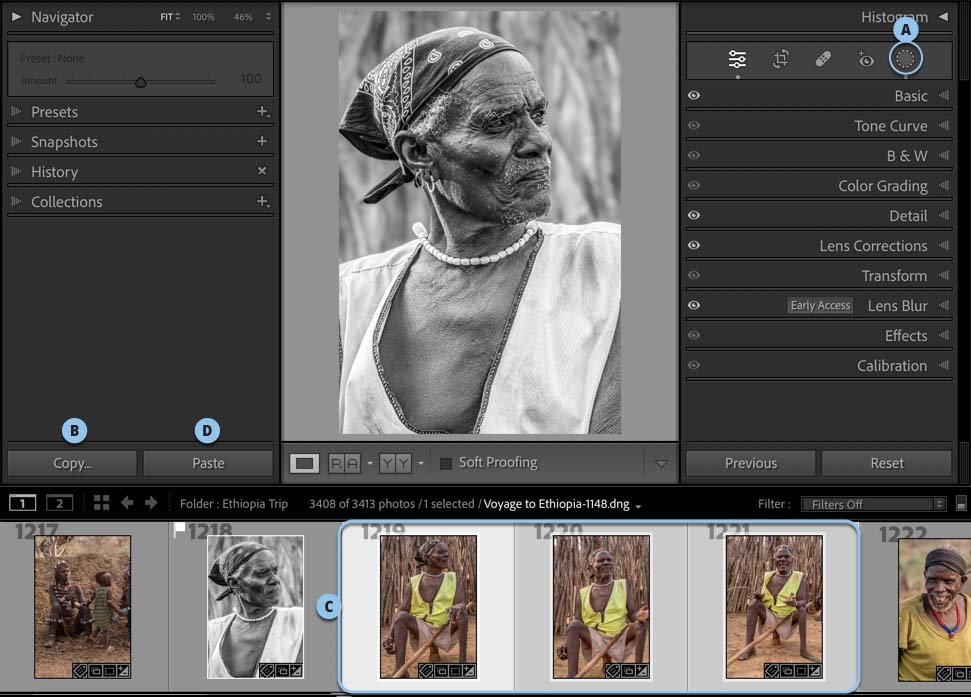Select second window display button 2
971x697 pixels.
click(59, 503)
